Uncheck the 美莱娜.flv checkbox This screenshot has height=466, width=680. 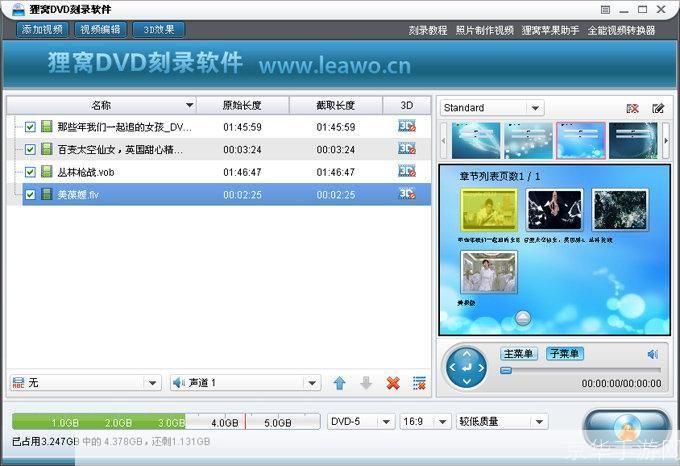pyautogui.click(x=30, y=195)
